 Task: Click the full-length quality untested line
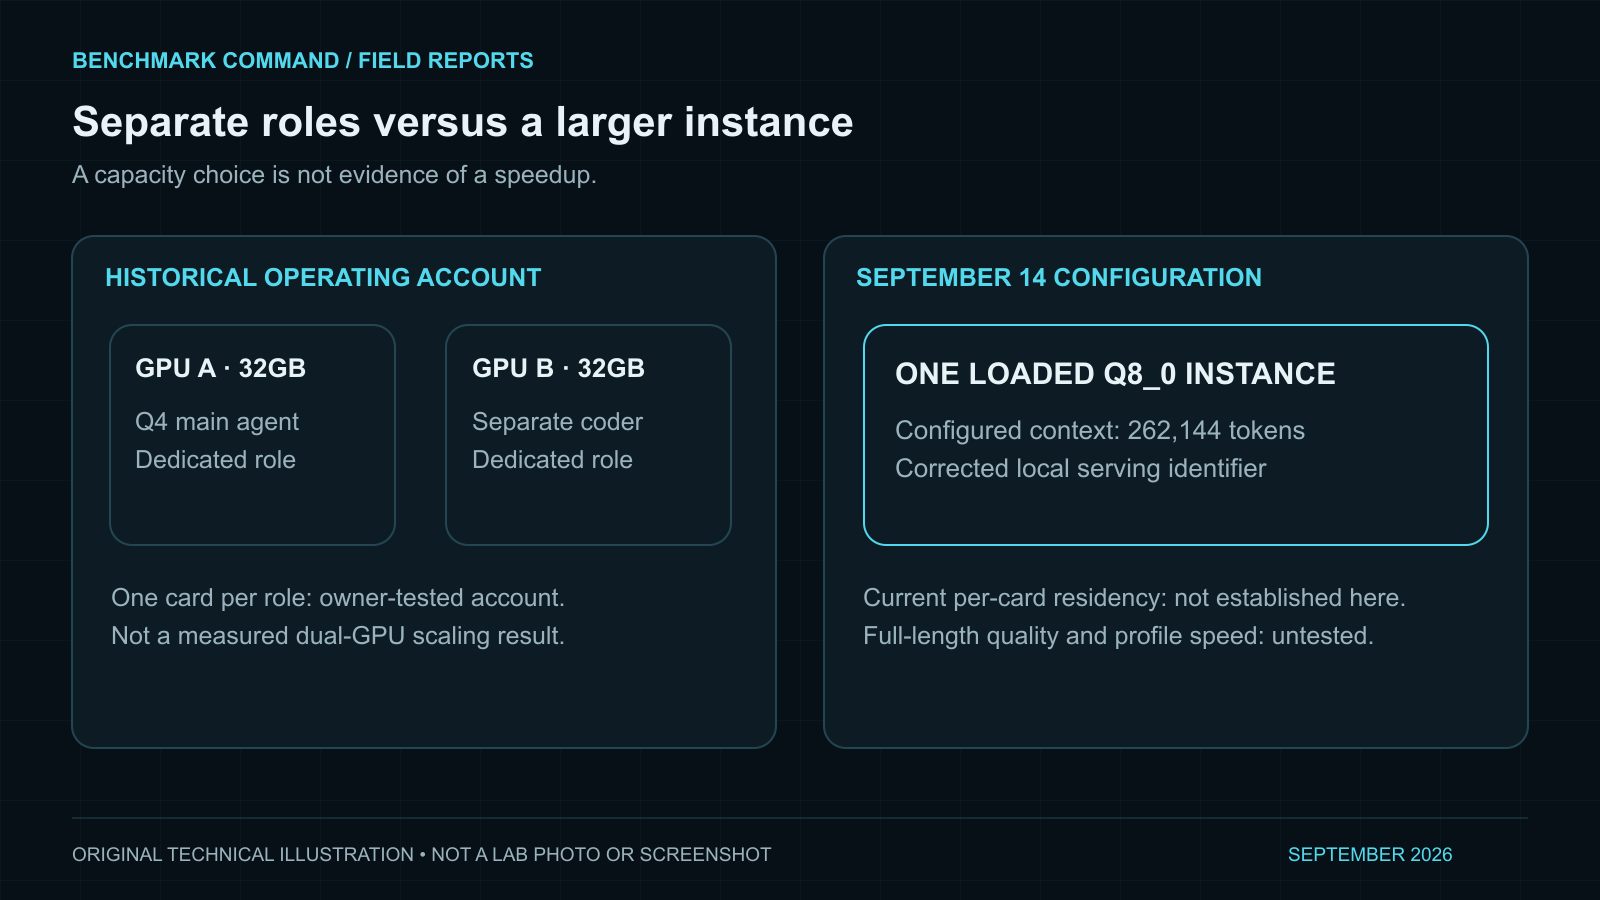pos(1118,636)
